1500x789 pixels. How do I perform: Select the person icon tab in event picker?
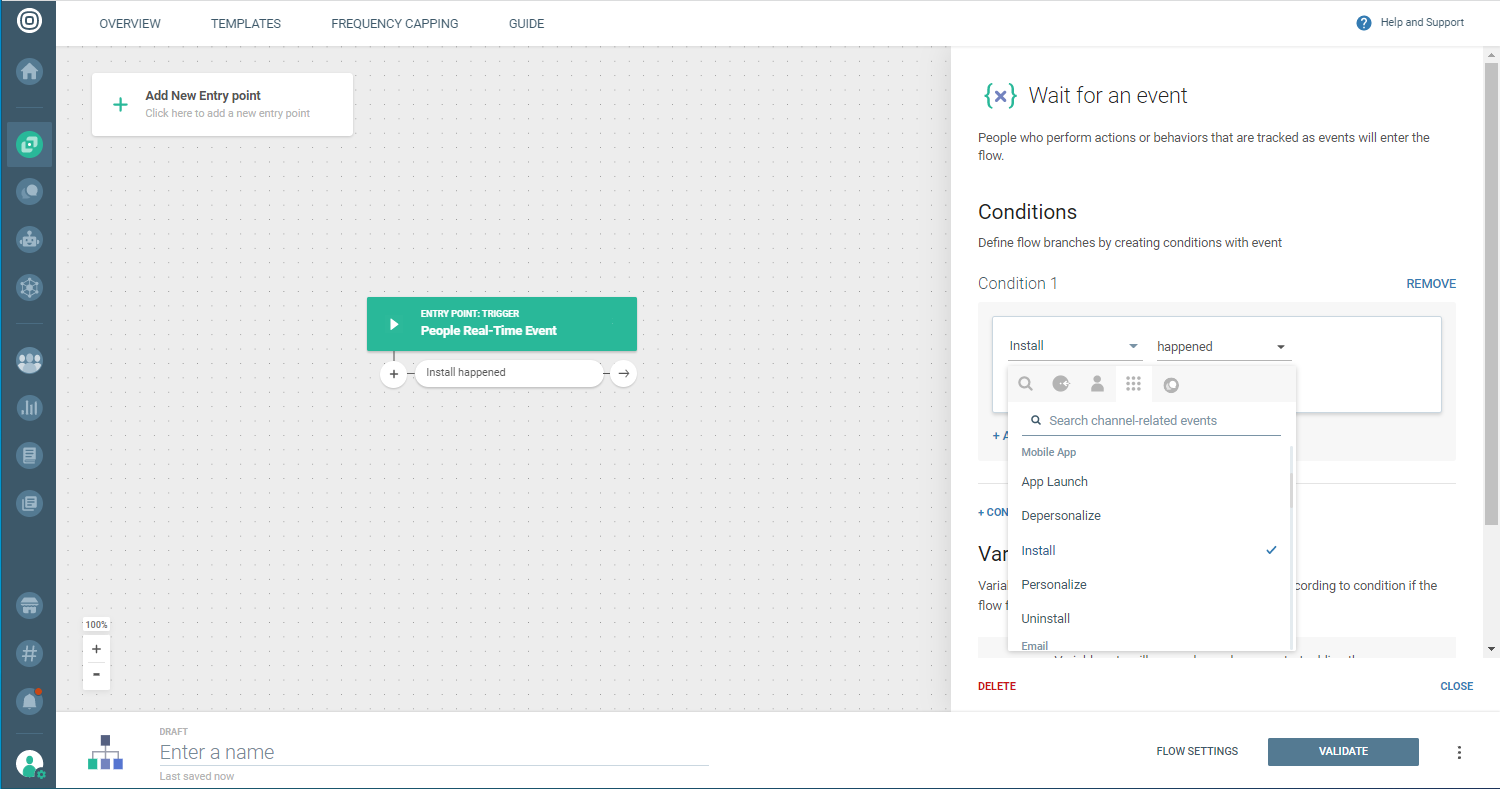click(1097, 384)
